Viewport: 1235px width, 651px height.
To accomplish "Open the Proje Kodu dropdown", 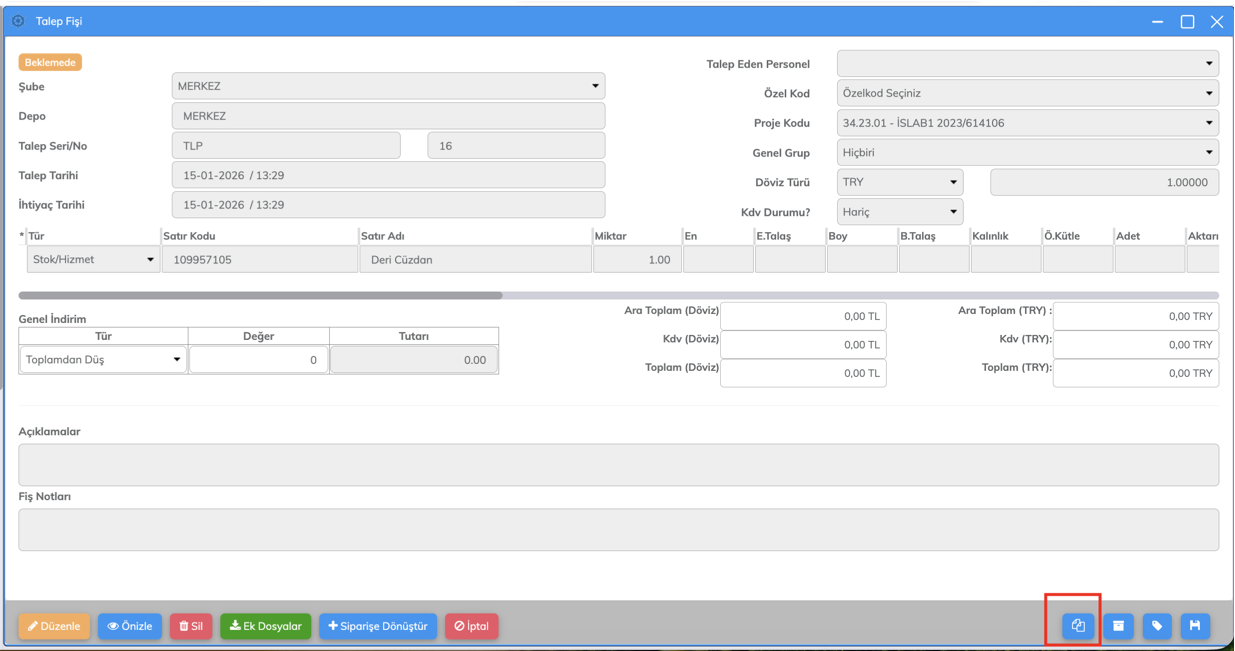I will pos(1027,123).
